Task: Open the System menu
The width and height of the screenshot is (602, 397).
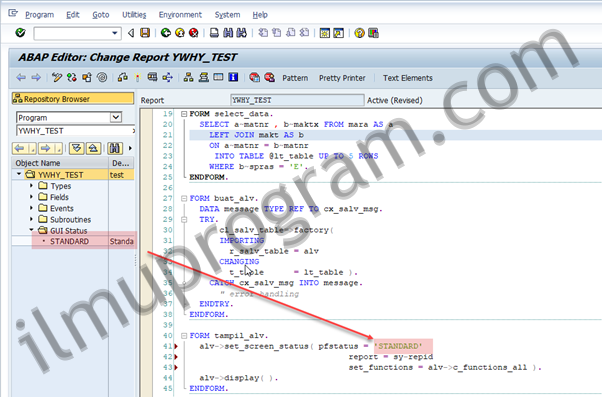Action: click(x=227, y=15)
